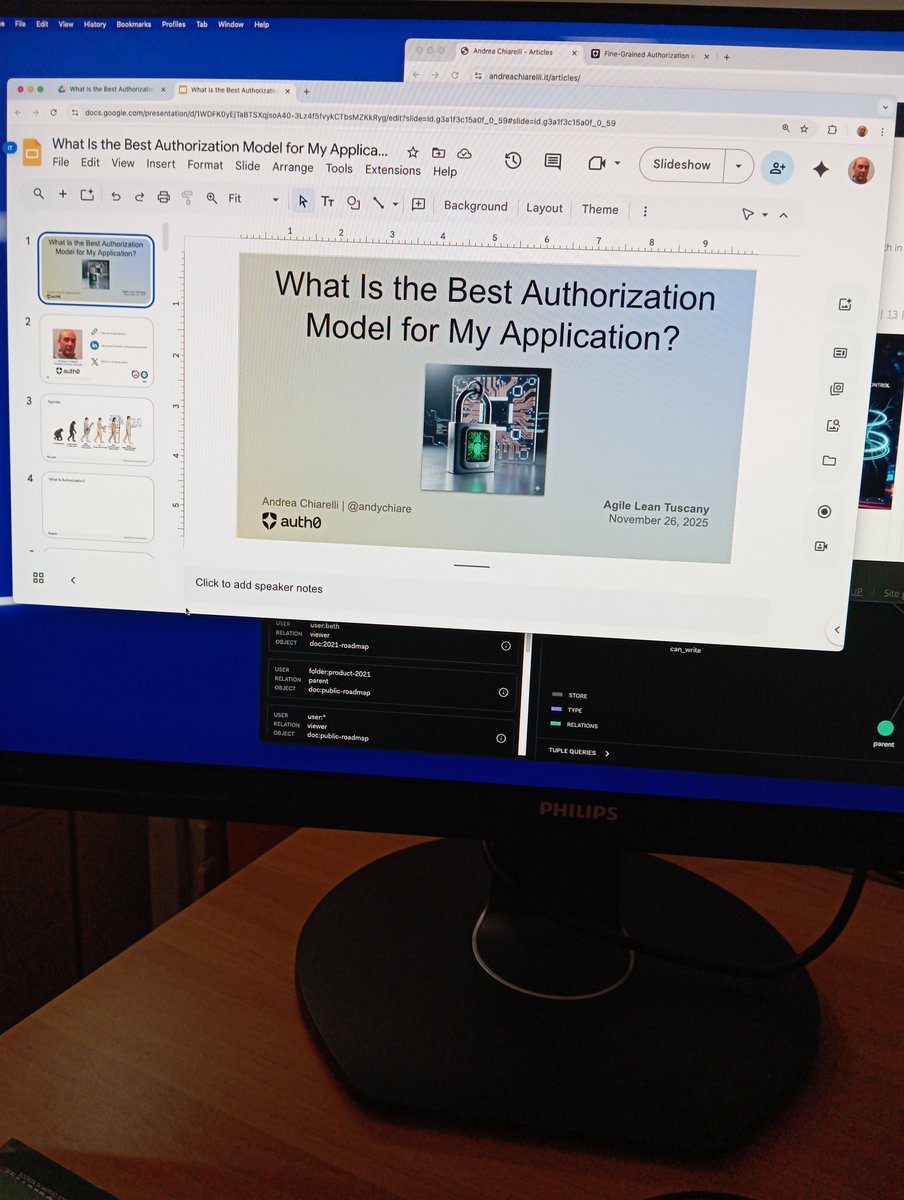The image size is (904, 1200).
Task: Select the Line tool icon
Action: 378,203
